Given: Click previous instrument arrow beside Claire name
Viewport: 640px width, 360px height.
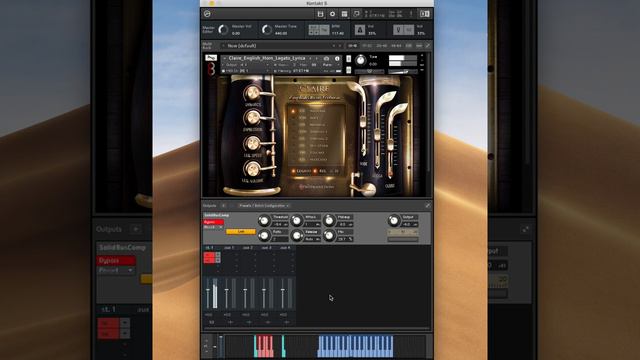Looking at the screenshot, I should tap(311, 59).
